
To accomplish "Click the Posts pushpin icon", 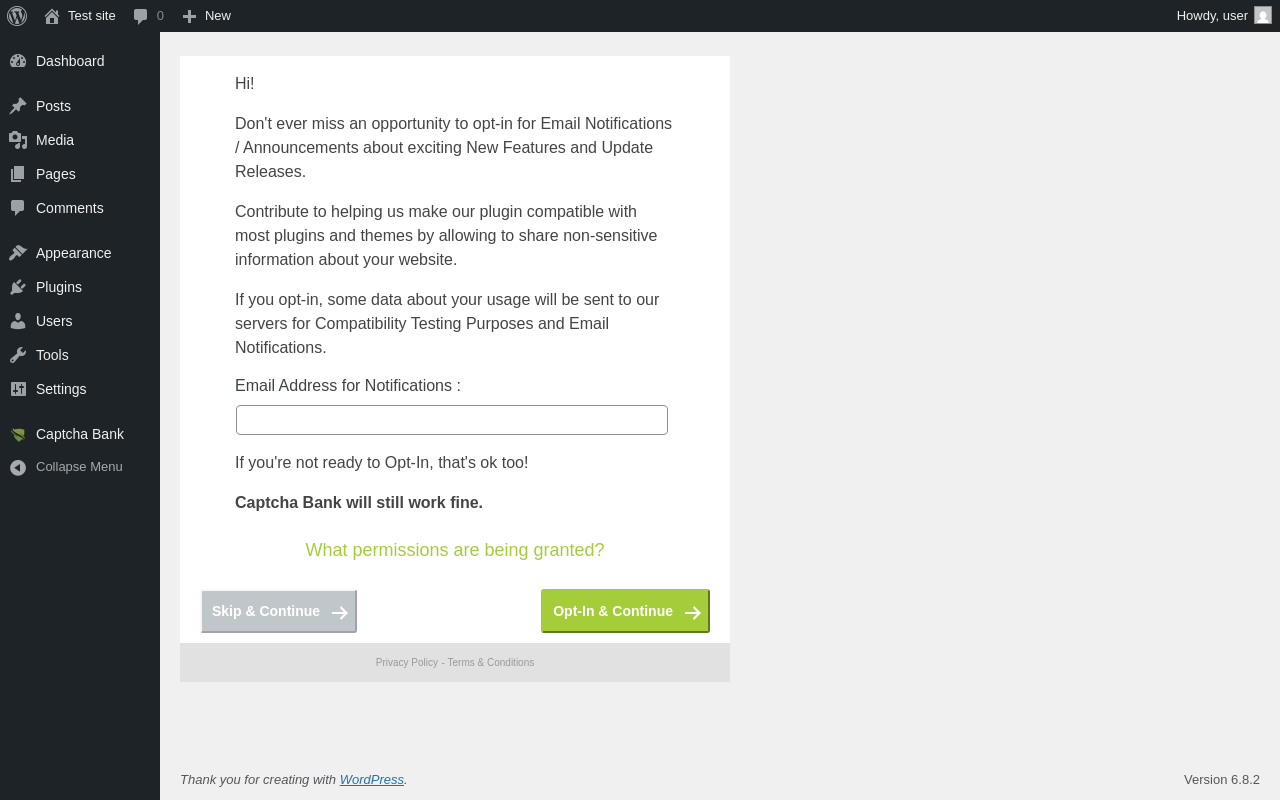I will pos(18,106).
